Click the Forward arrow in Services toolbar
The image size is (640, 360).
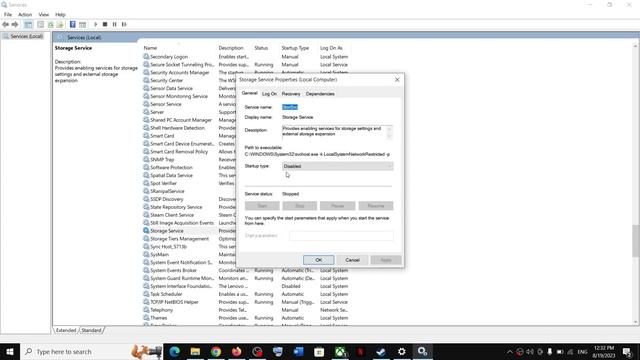click(15, 24)
